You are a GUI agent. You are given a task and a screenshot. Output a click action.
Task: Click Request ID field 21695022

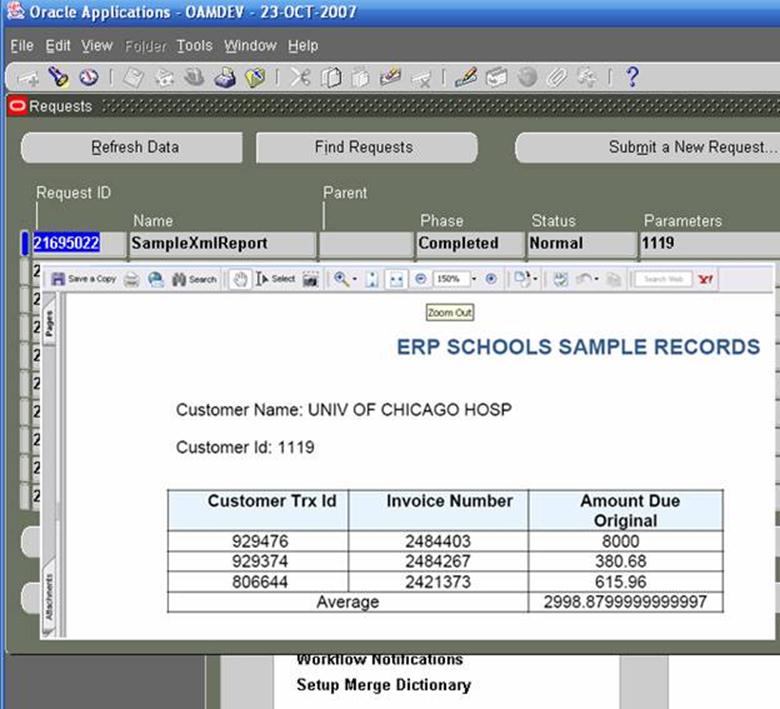(79, 243)
